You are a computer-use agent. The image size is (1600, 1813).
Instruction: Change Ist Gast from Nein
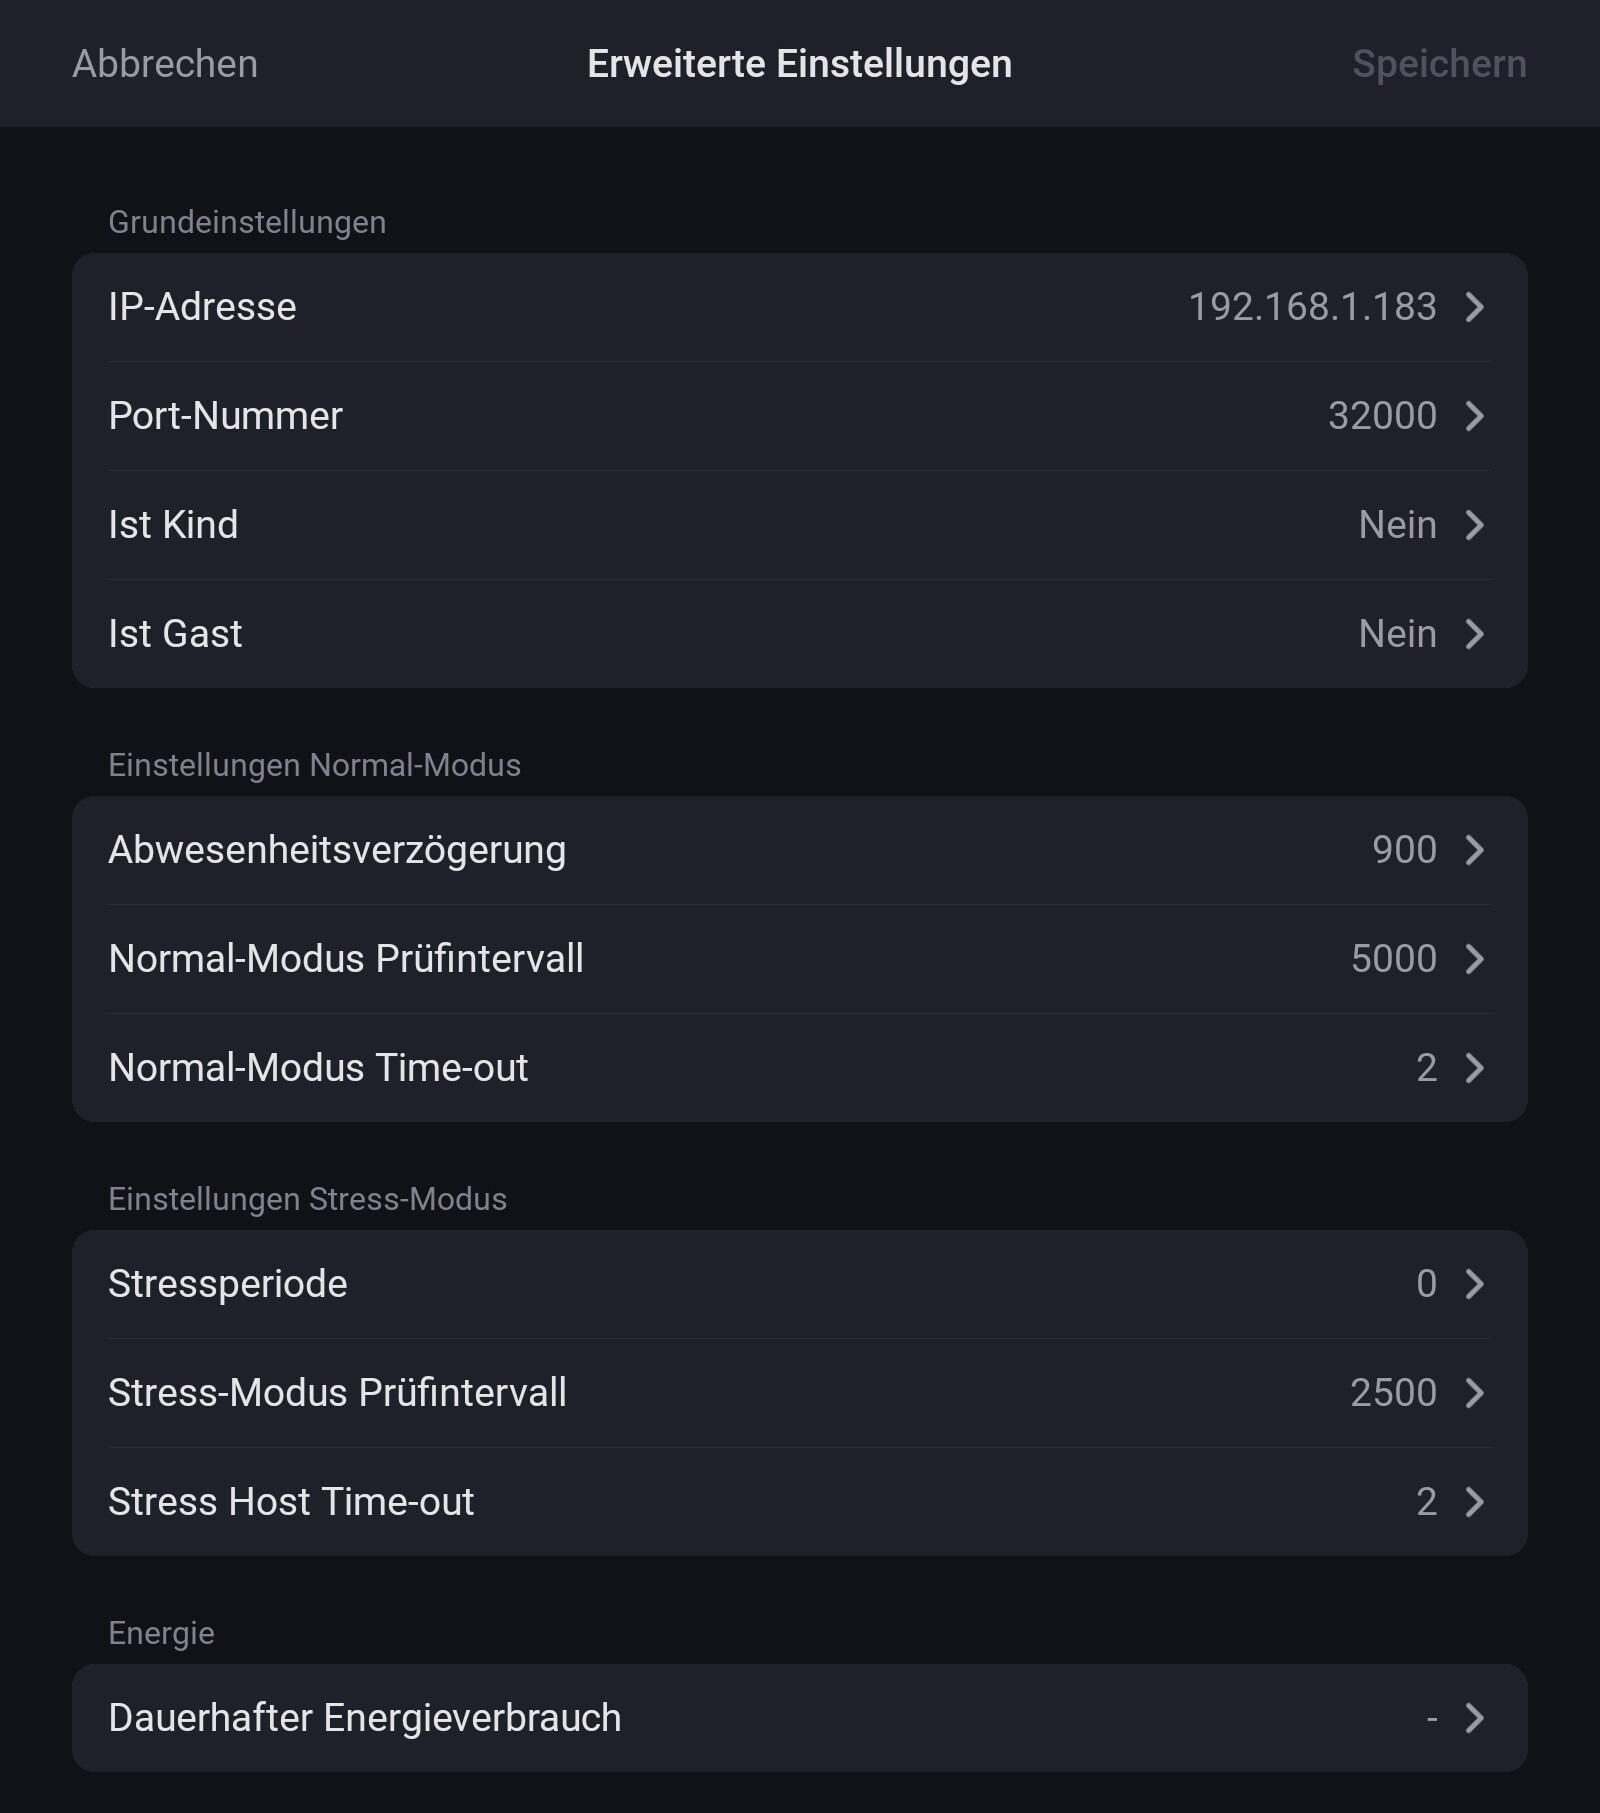(1397, 634)
